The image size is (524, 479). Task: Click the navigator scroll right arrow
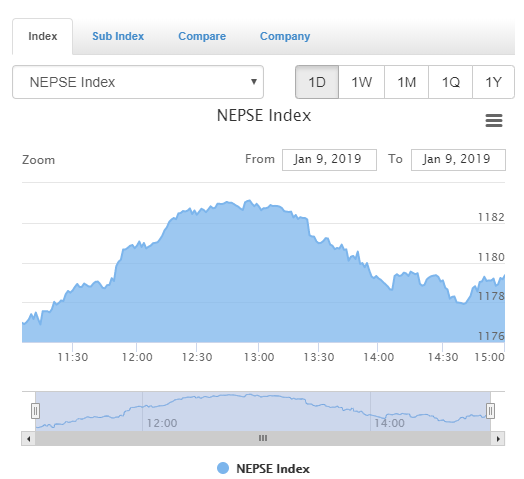[x=498, y=439]
